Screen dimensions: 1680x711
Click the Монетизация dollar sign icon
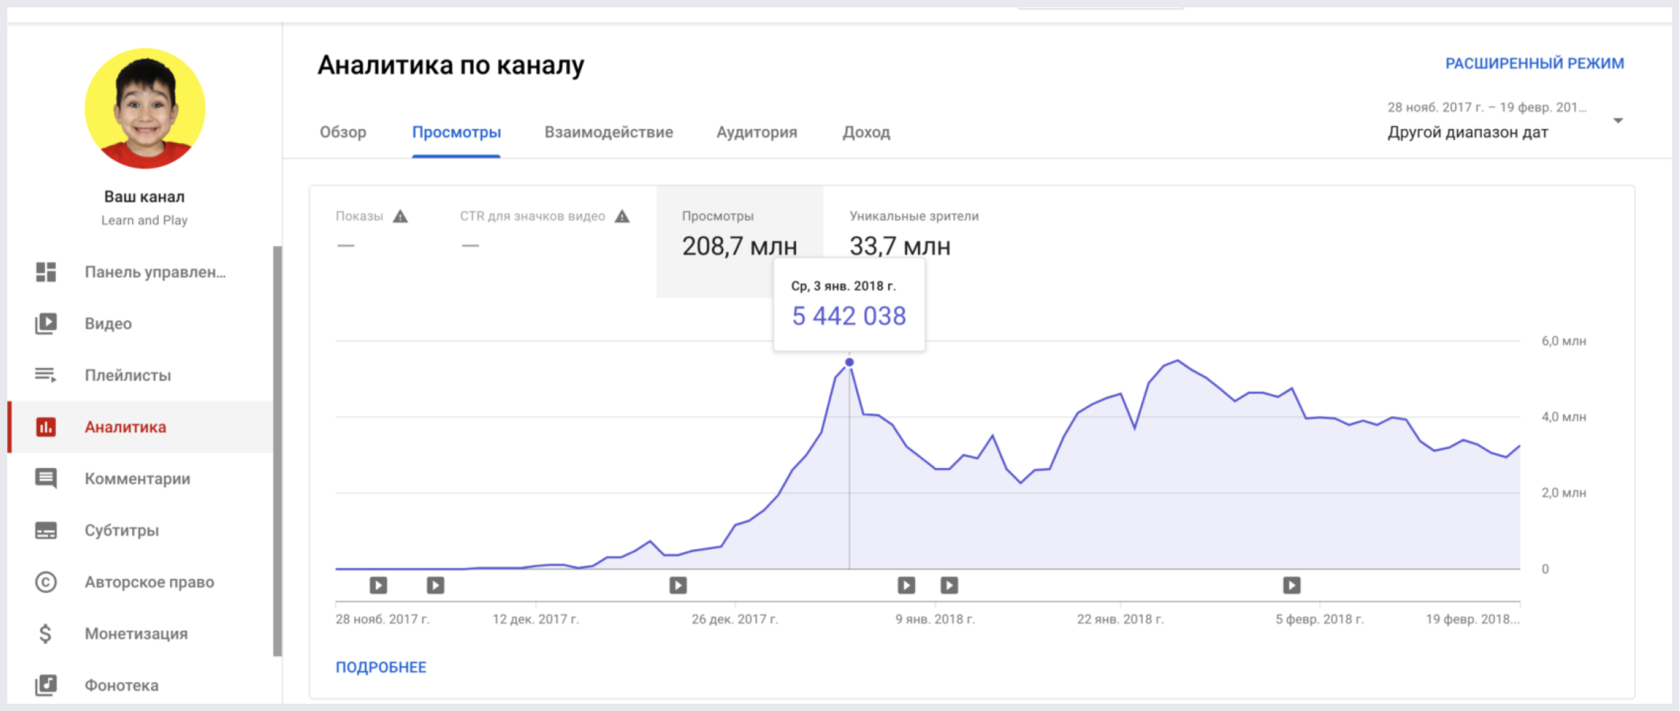(46, 634)
